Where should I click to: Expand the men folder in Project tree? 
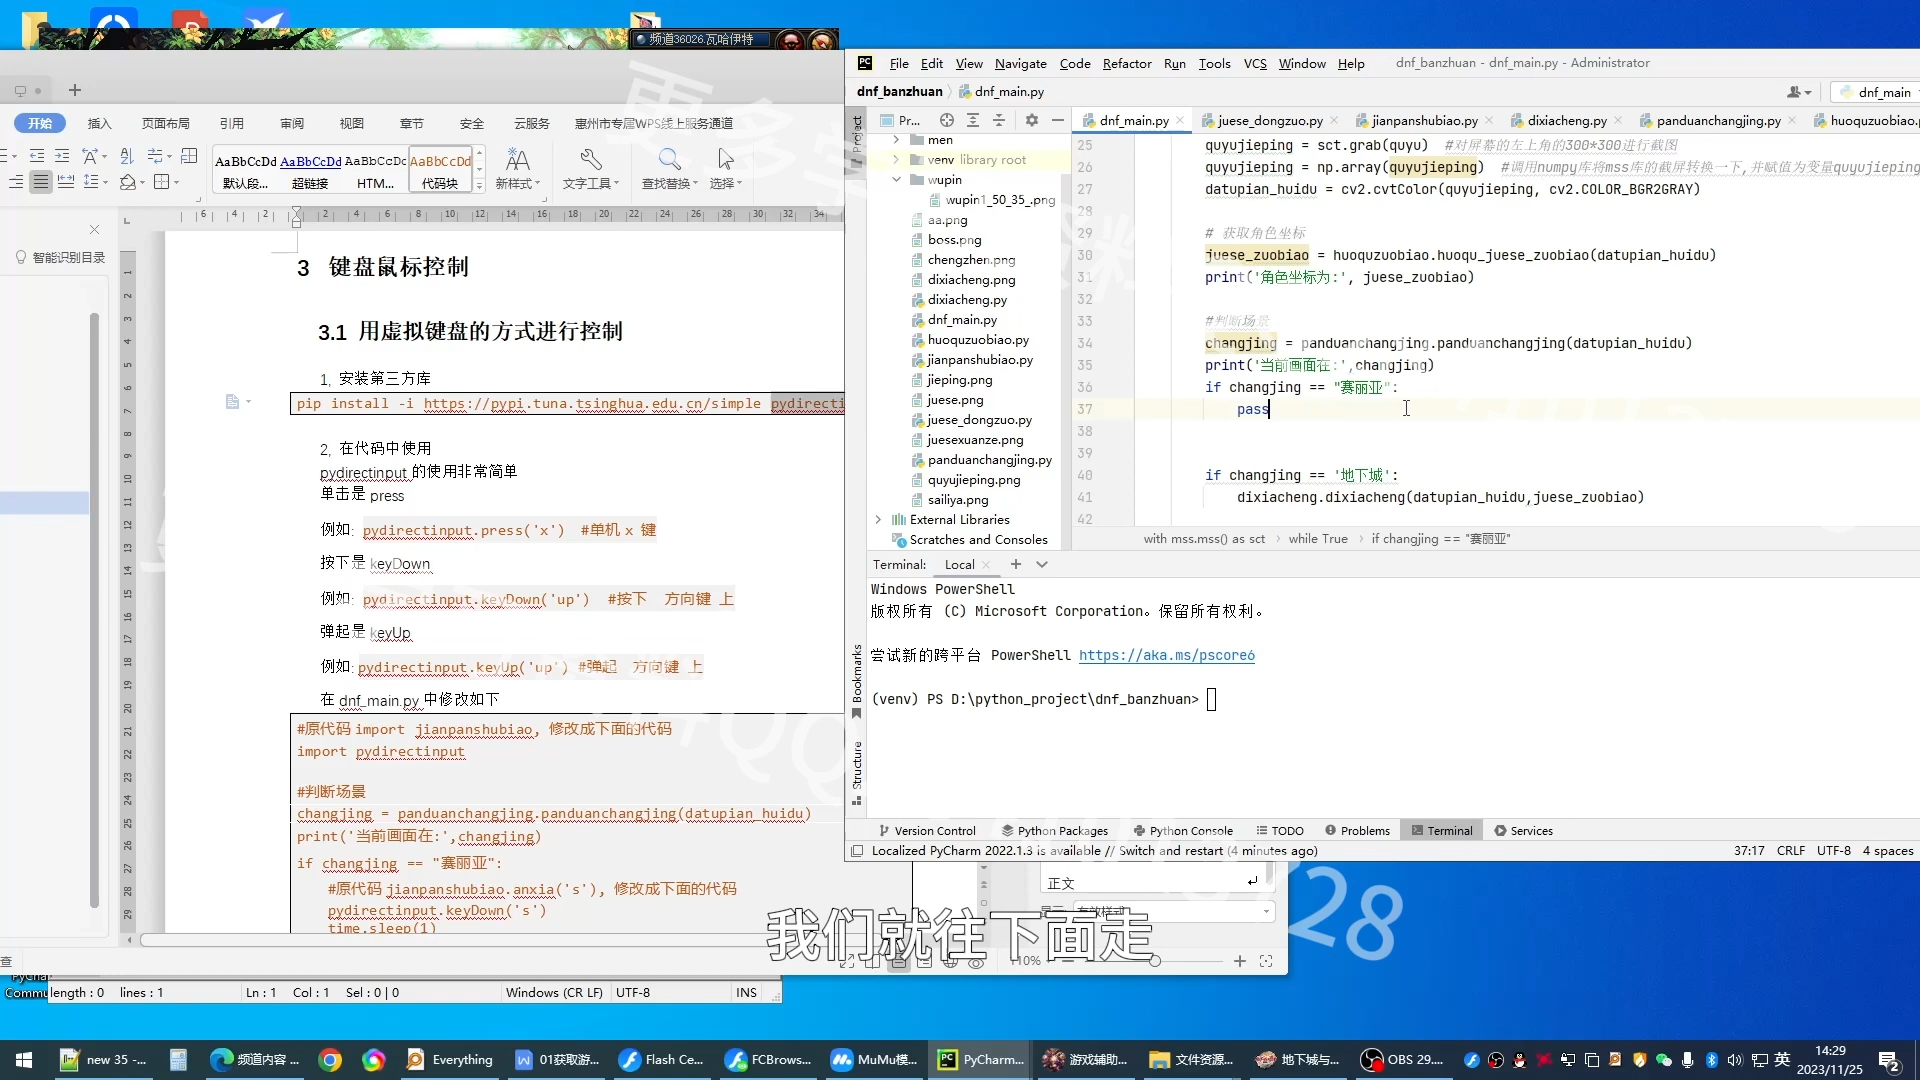coord(896,140)
